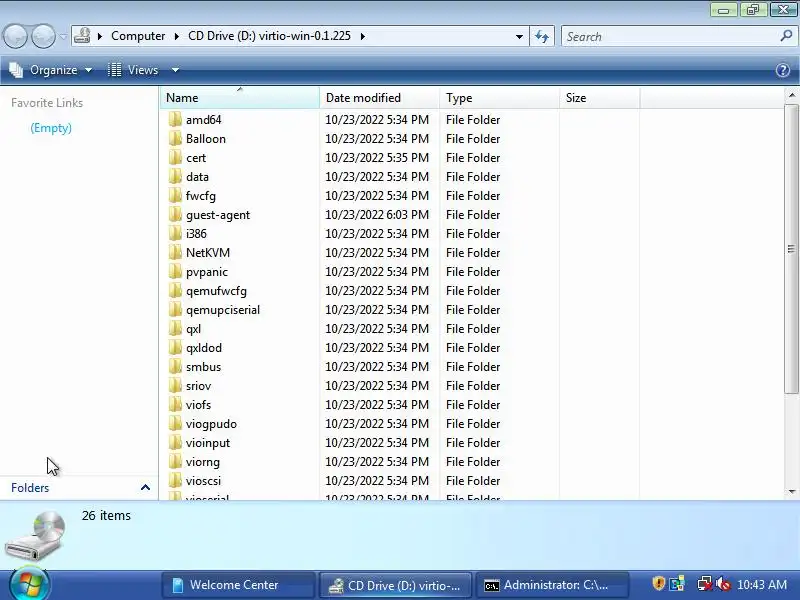The height and width of the screenshot is (600, 800).
Task: Click the scroll down arrow of file list
Action: [x=792, y=491]
